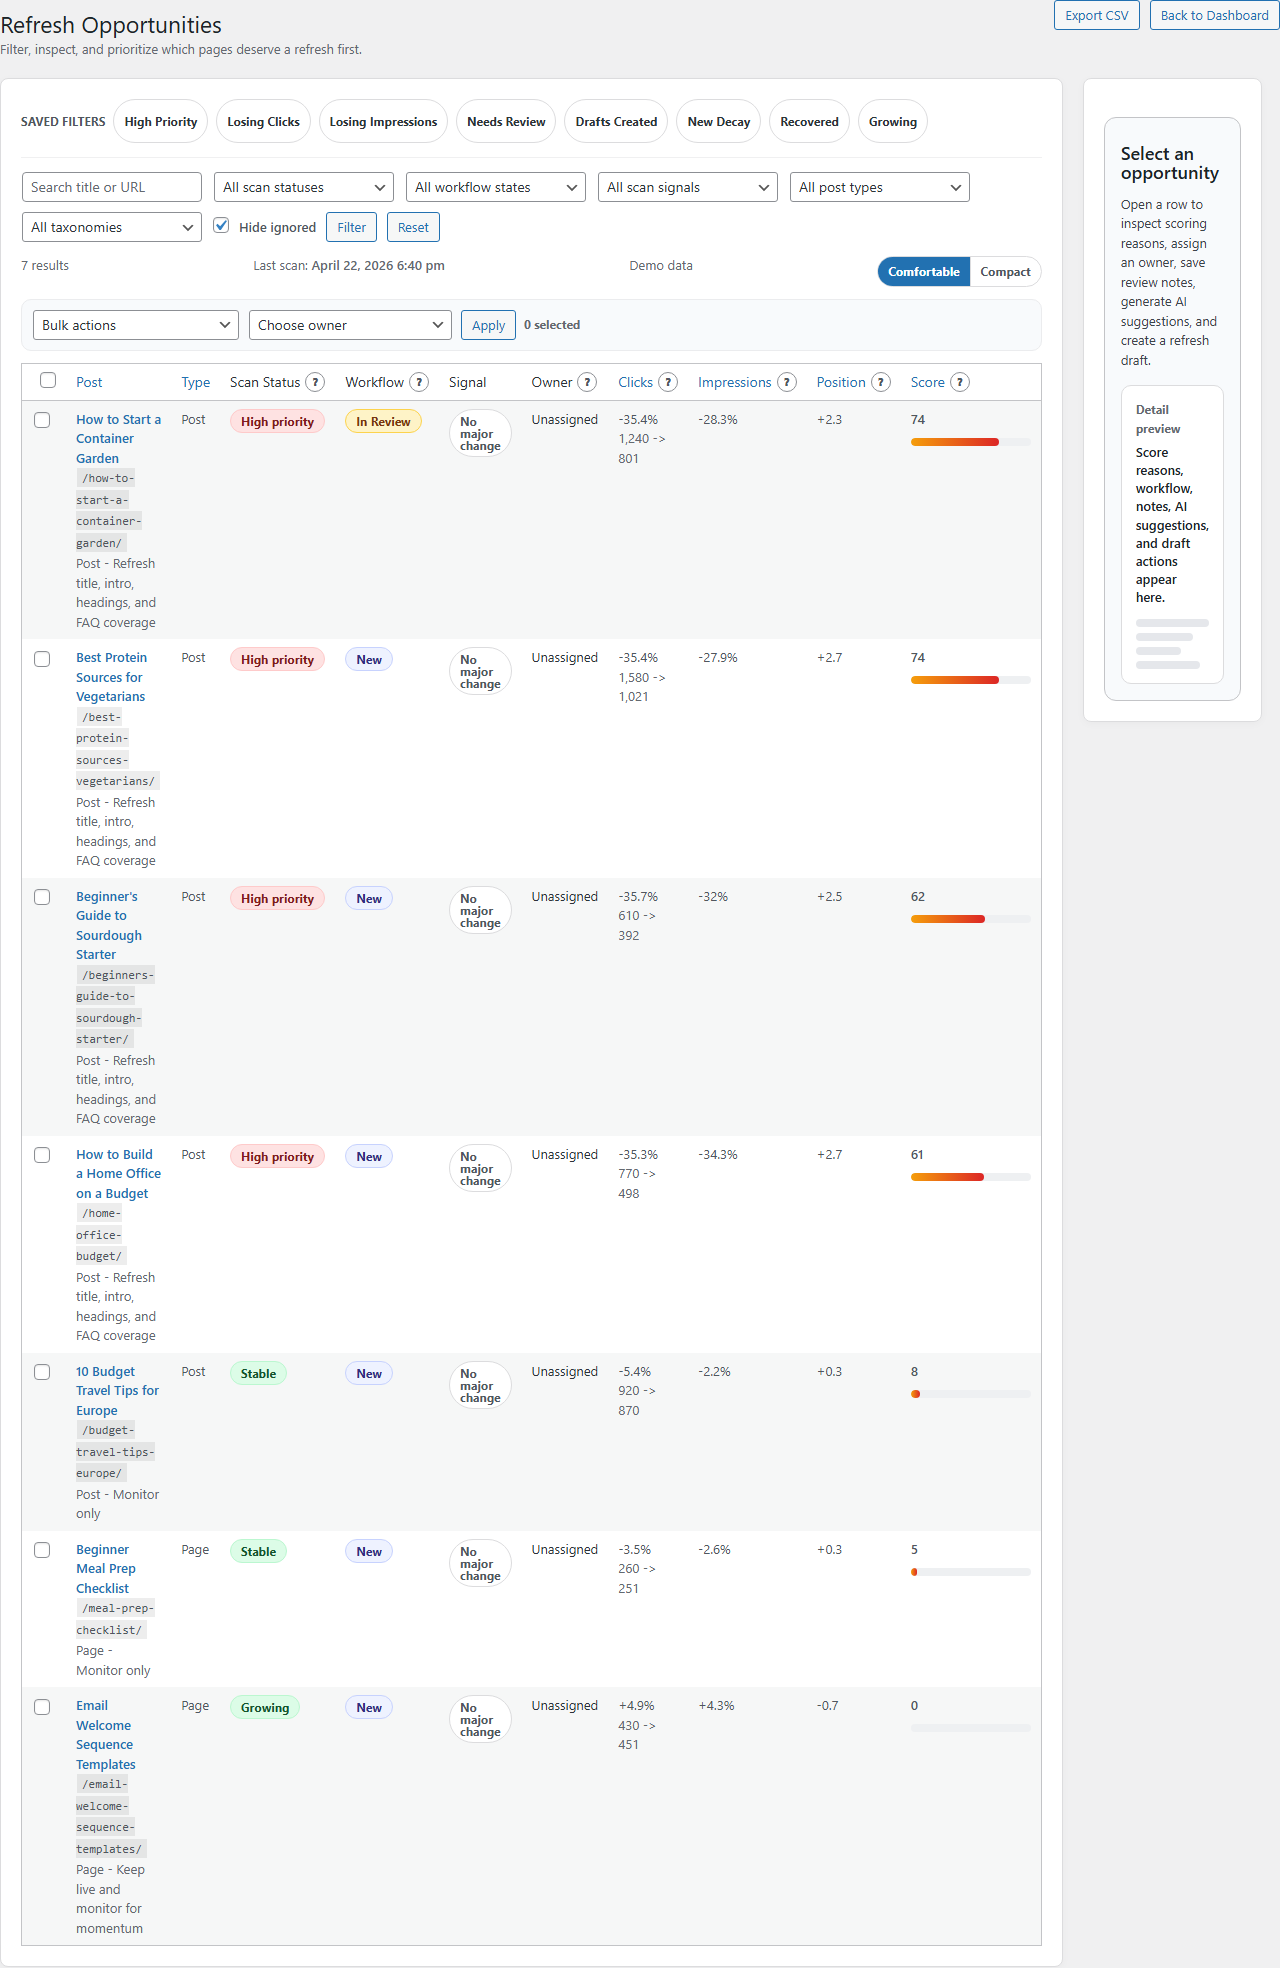Apply the Losing Clicks saved filter
The height and width of the screenshot is (1968, 1280).
pos(263,122)
